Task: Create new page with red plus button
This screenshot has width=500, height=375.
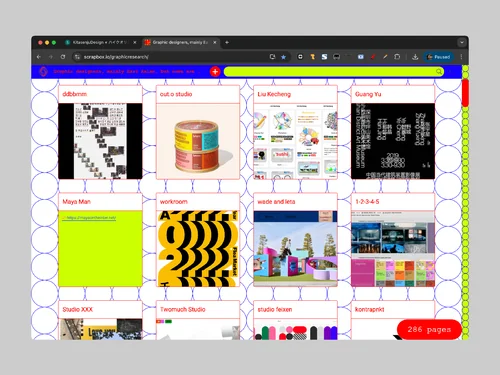Action: pyautogui.click(x=215, y=71)
